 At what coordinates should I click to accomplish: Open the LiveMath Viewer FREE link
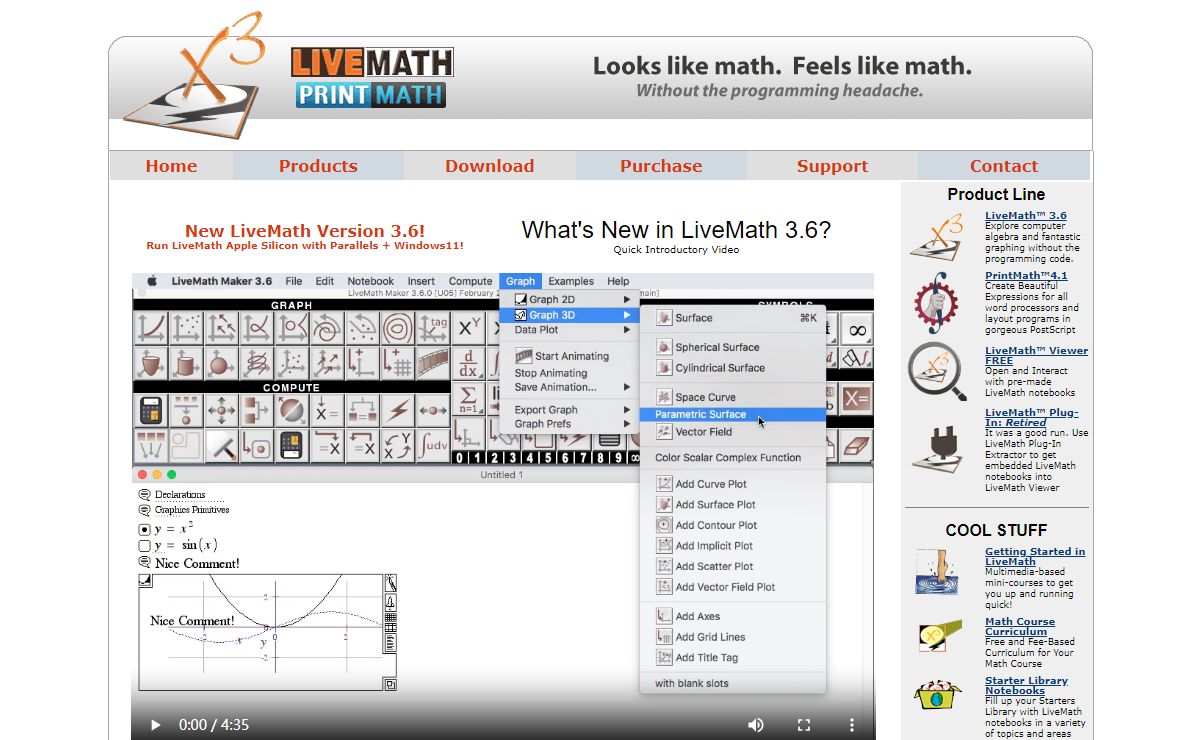pyautogui.click(x=1036, y=356)
